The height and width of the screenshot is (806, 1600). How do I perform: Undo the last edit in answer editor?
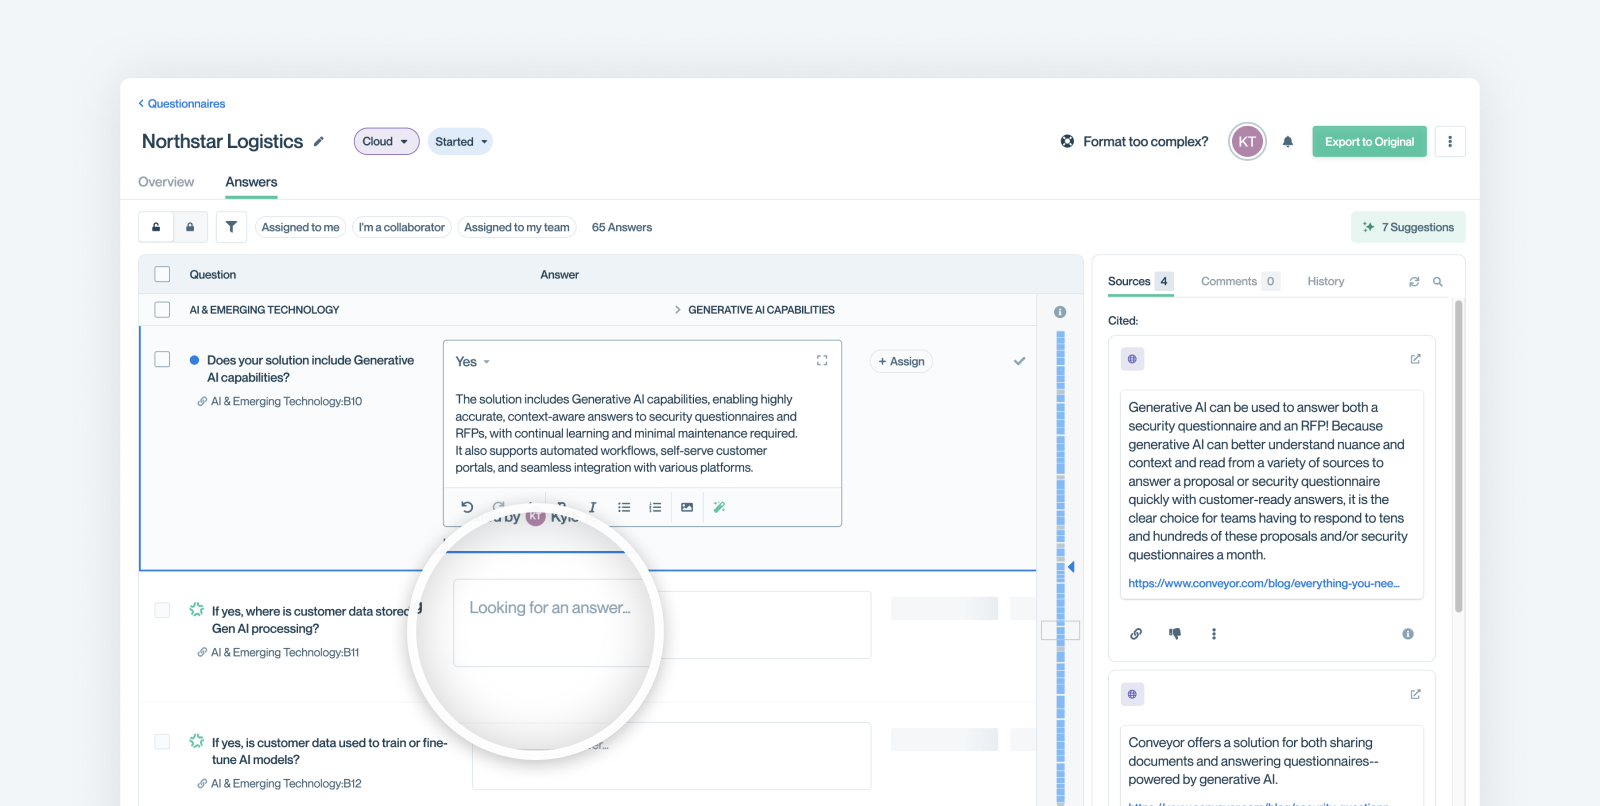tap(467, 507)
